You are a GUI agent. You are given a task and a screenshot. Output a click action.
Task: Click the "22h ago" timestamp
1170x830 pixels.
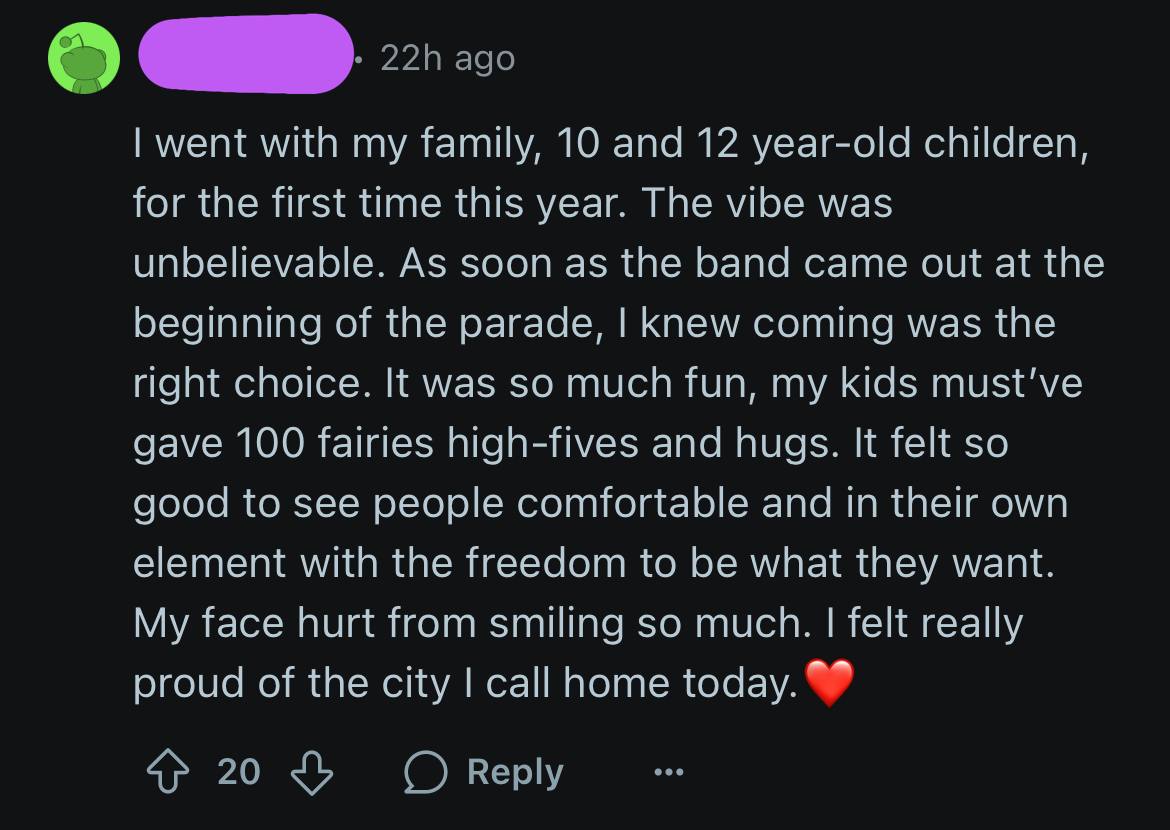pyautogui.click(x=448, y=59)
